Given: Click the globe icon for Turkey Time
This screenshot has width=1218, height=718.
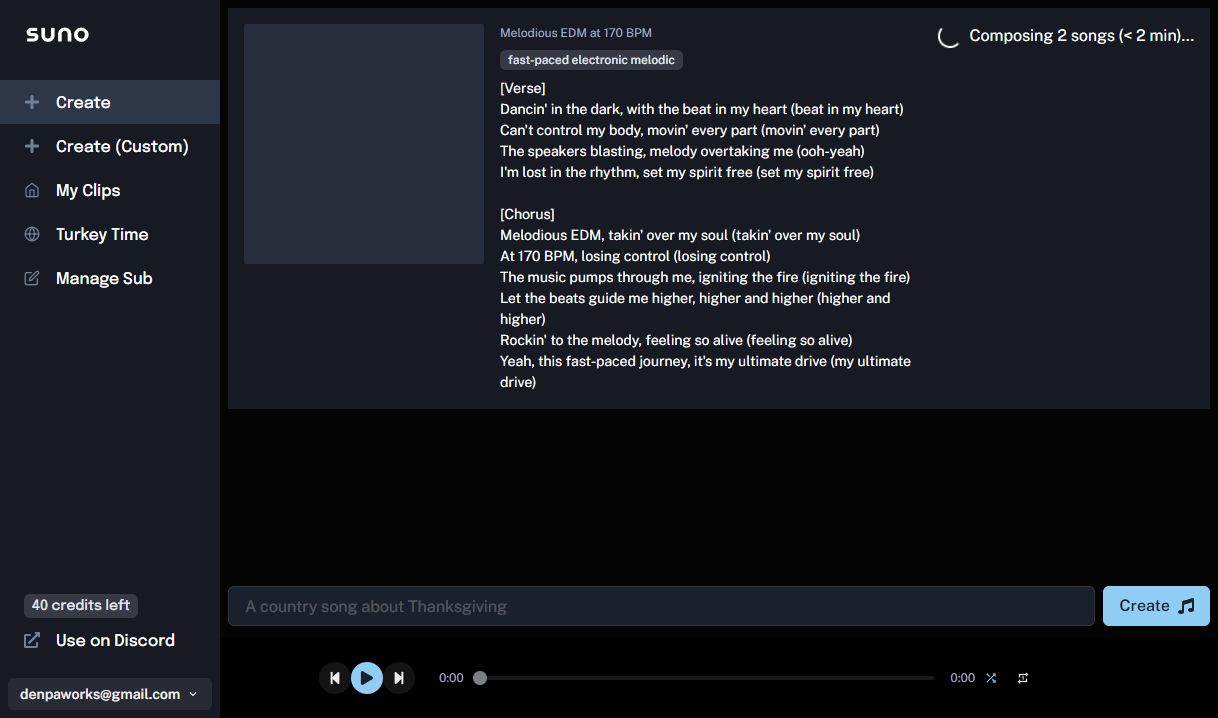Looking at the screenshot, I should pos(32,234).
